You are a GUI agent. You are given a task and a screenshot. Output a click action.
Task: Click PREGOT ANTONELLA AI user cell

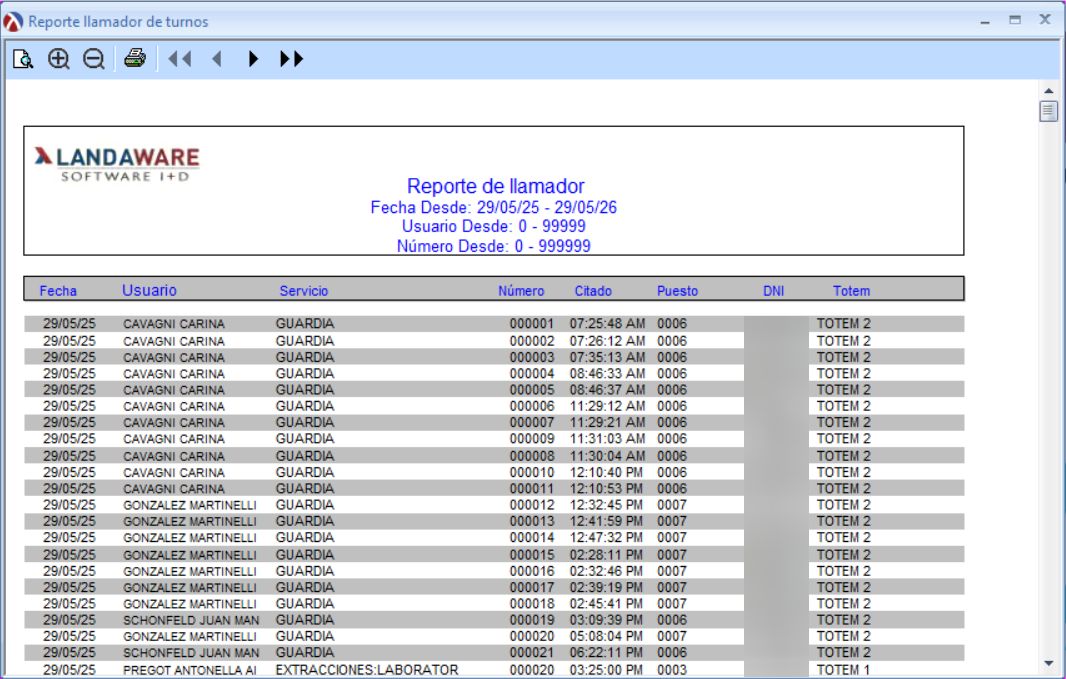[190, 670]
